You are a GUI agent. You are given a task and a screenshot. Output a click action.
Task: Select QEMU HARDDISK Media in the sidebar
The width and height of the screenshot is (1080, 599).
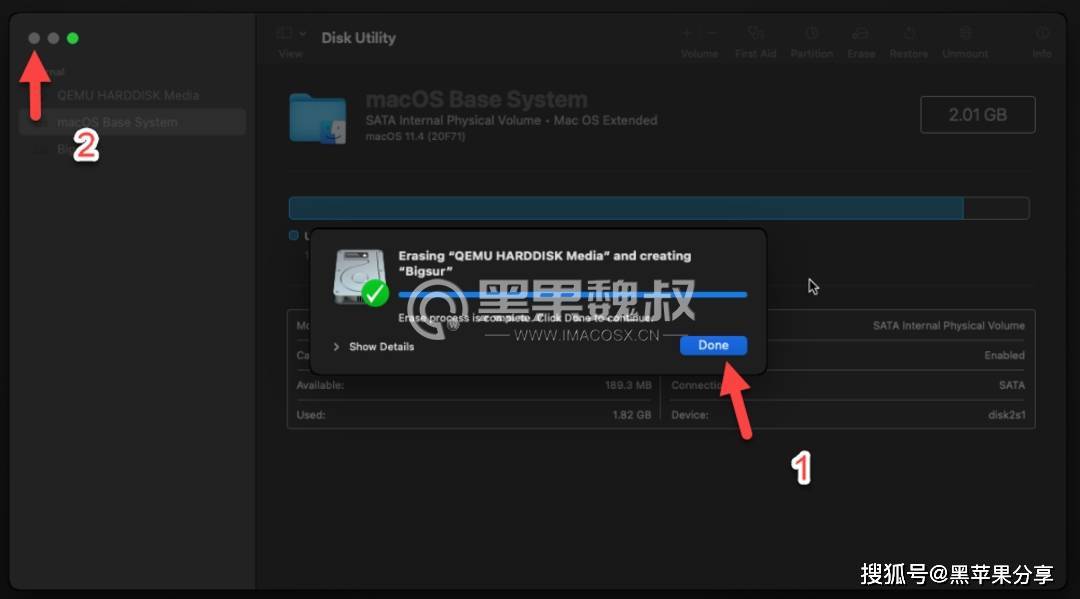(128, 95)
